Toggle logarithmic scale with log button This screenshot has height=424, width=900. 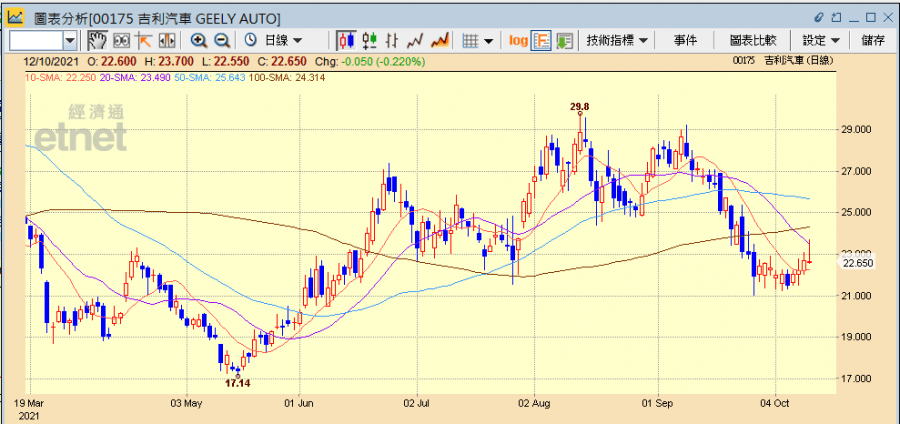click(x=518, y=40)
